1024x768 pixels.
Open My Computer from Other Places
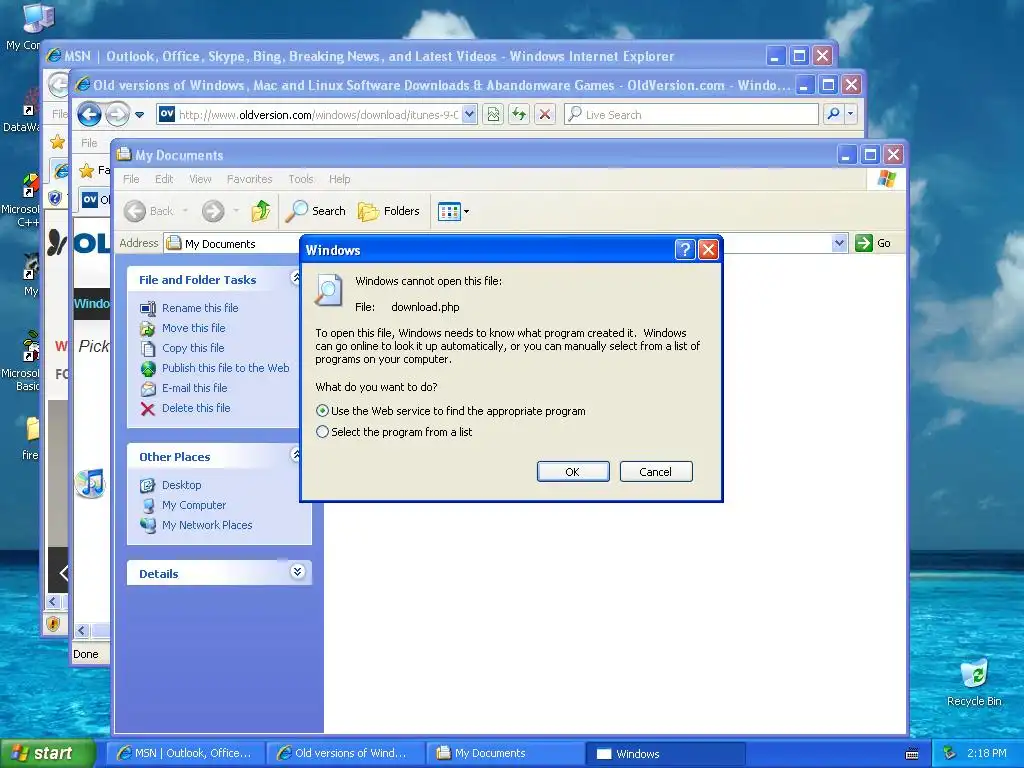194,505
